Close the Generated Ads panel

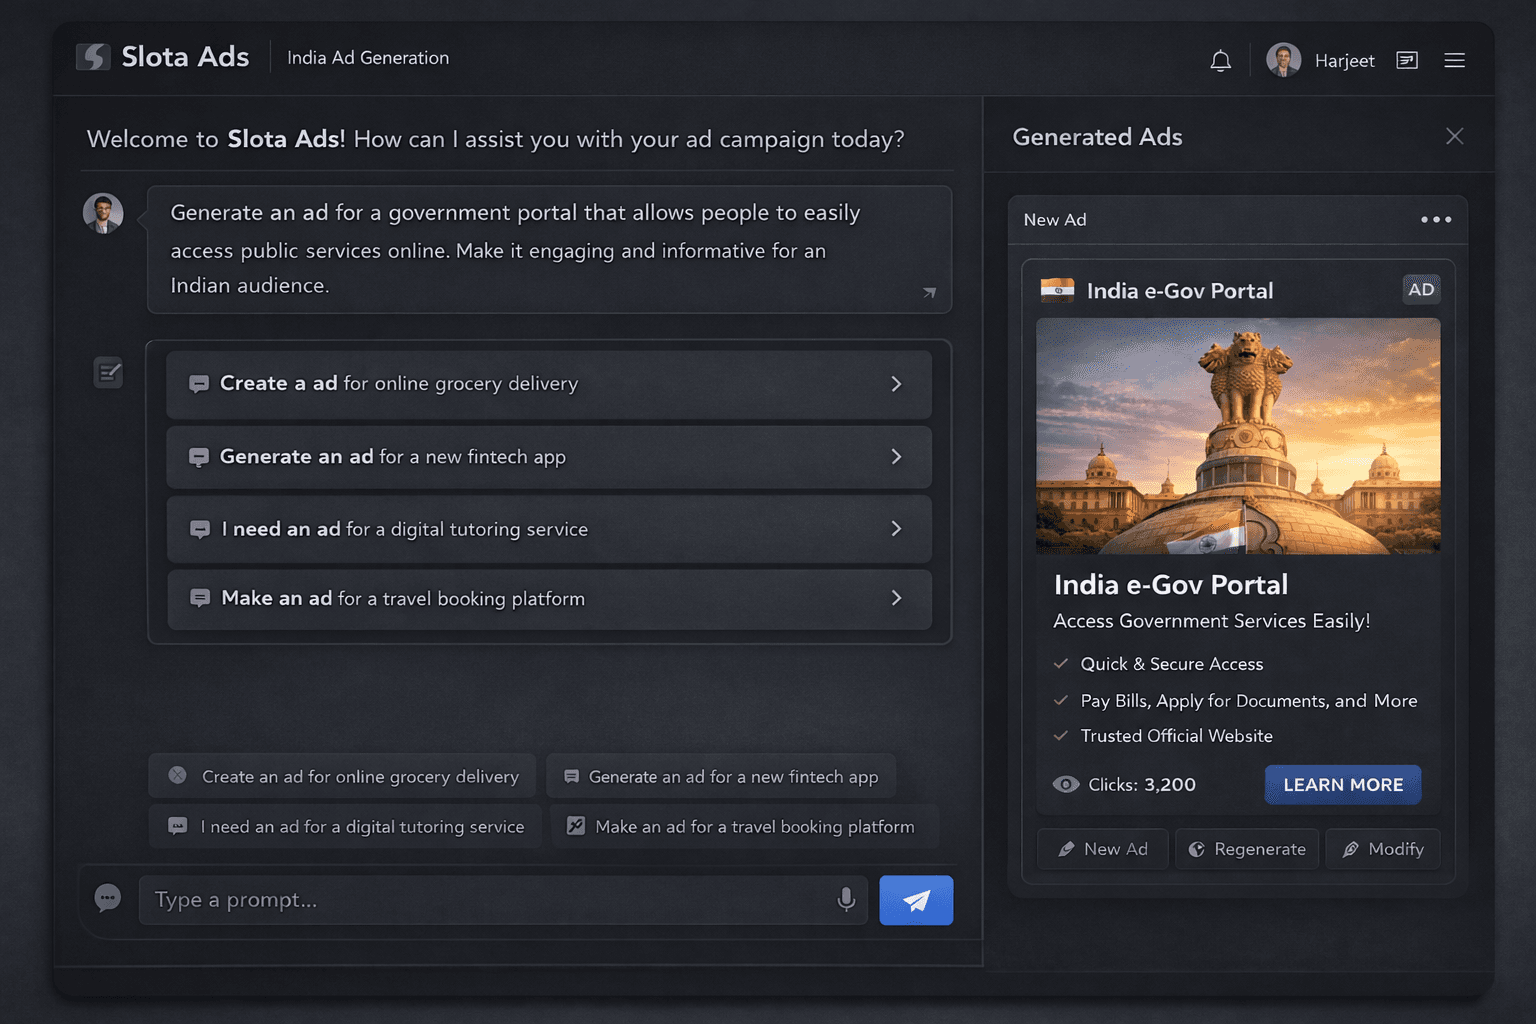click(x=1454, y=135)
